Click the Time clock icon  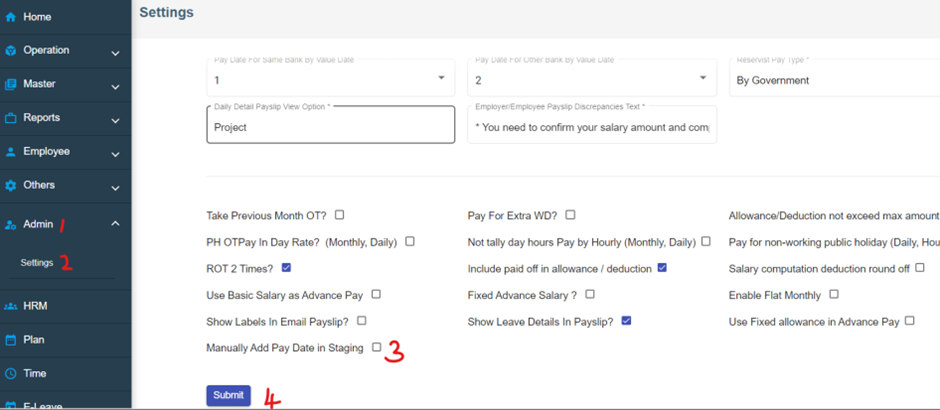[11, 374]
